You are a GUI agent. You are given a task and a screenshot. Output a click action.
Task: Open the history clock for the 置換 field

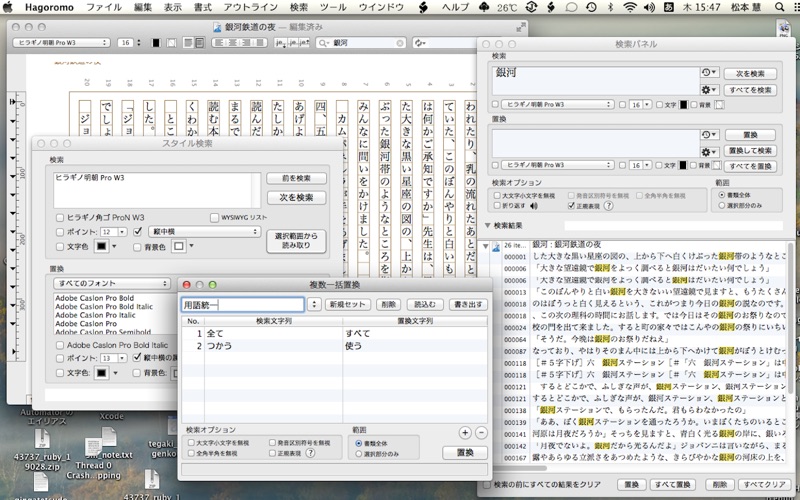[x=709, y=135]
